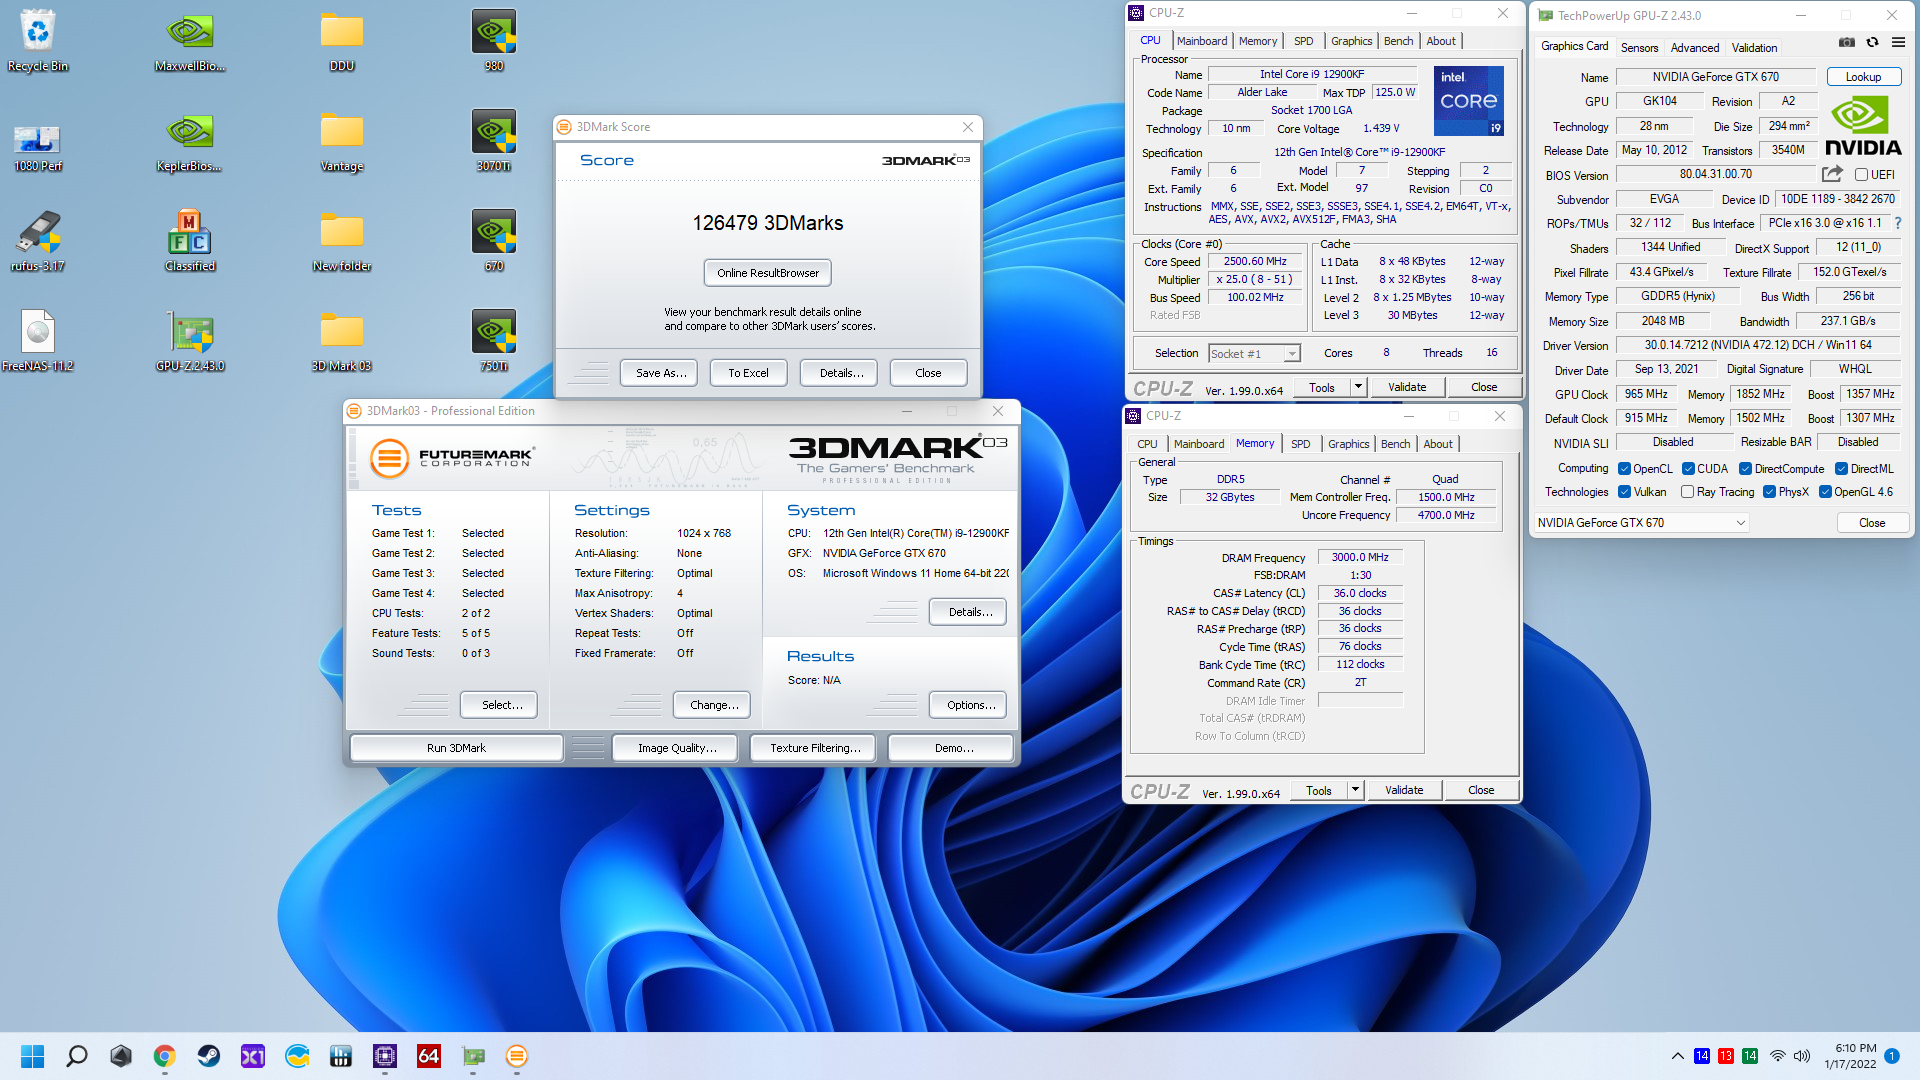1920x1080 pixels.
Task: Launch GPU-Z.2.43.0 desktop icon
Action: tap(190, 340)
